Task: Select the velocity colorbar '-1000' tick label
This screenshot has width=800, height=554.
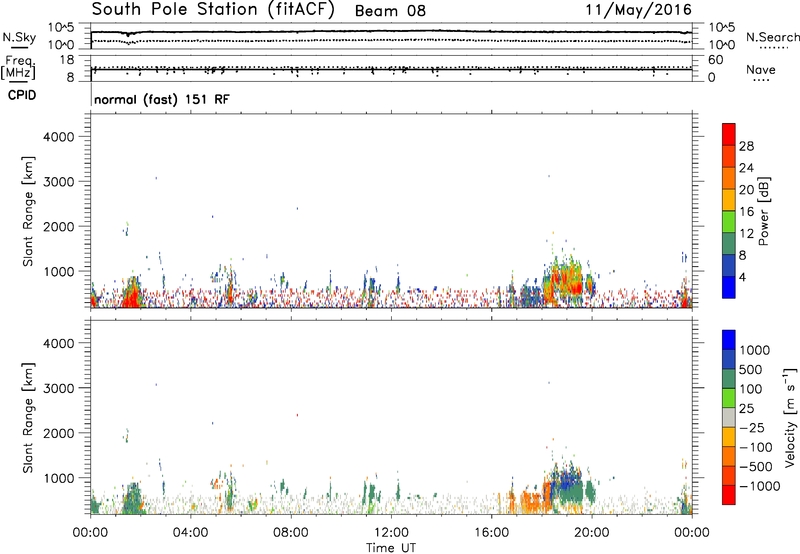Action: pos(760,486)
